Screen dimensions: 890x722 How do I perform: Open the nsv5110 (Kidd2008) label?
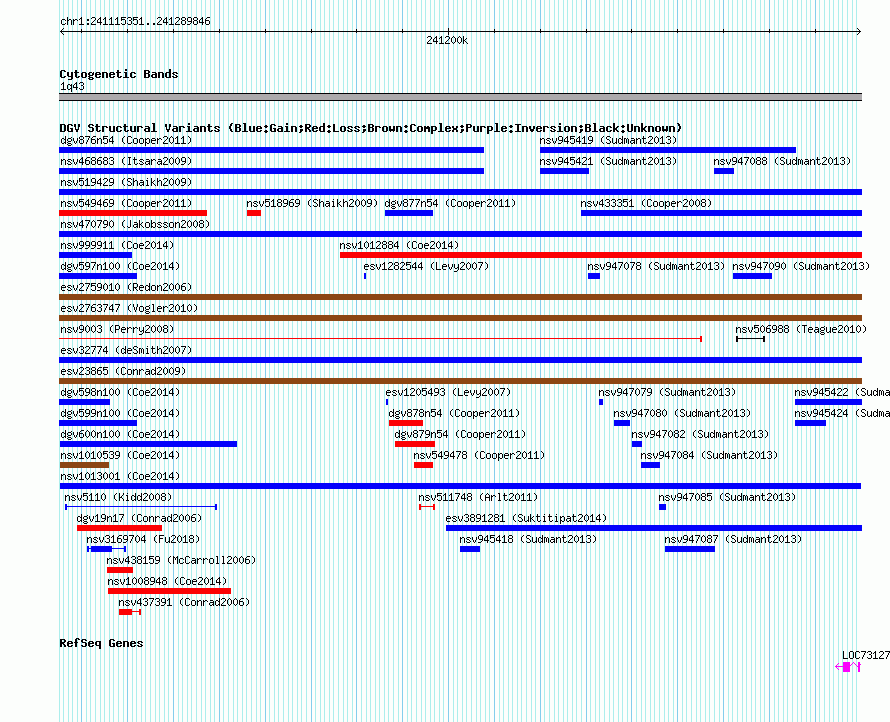(118, 497)
